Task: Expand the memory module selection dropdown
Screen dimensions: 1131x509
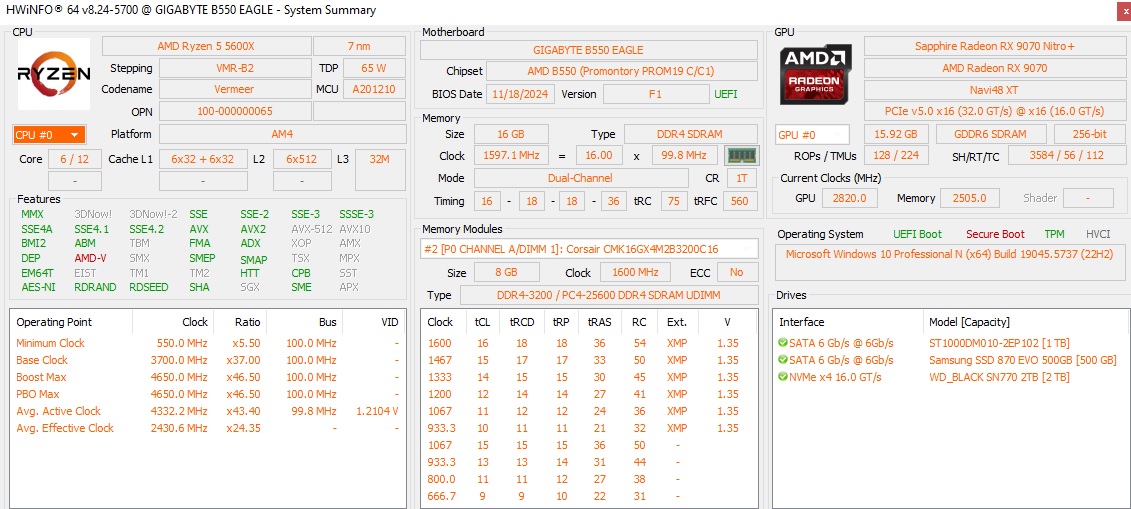Action: click(589, 249)
